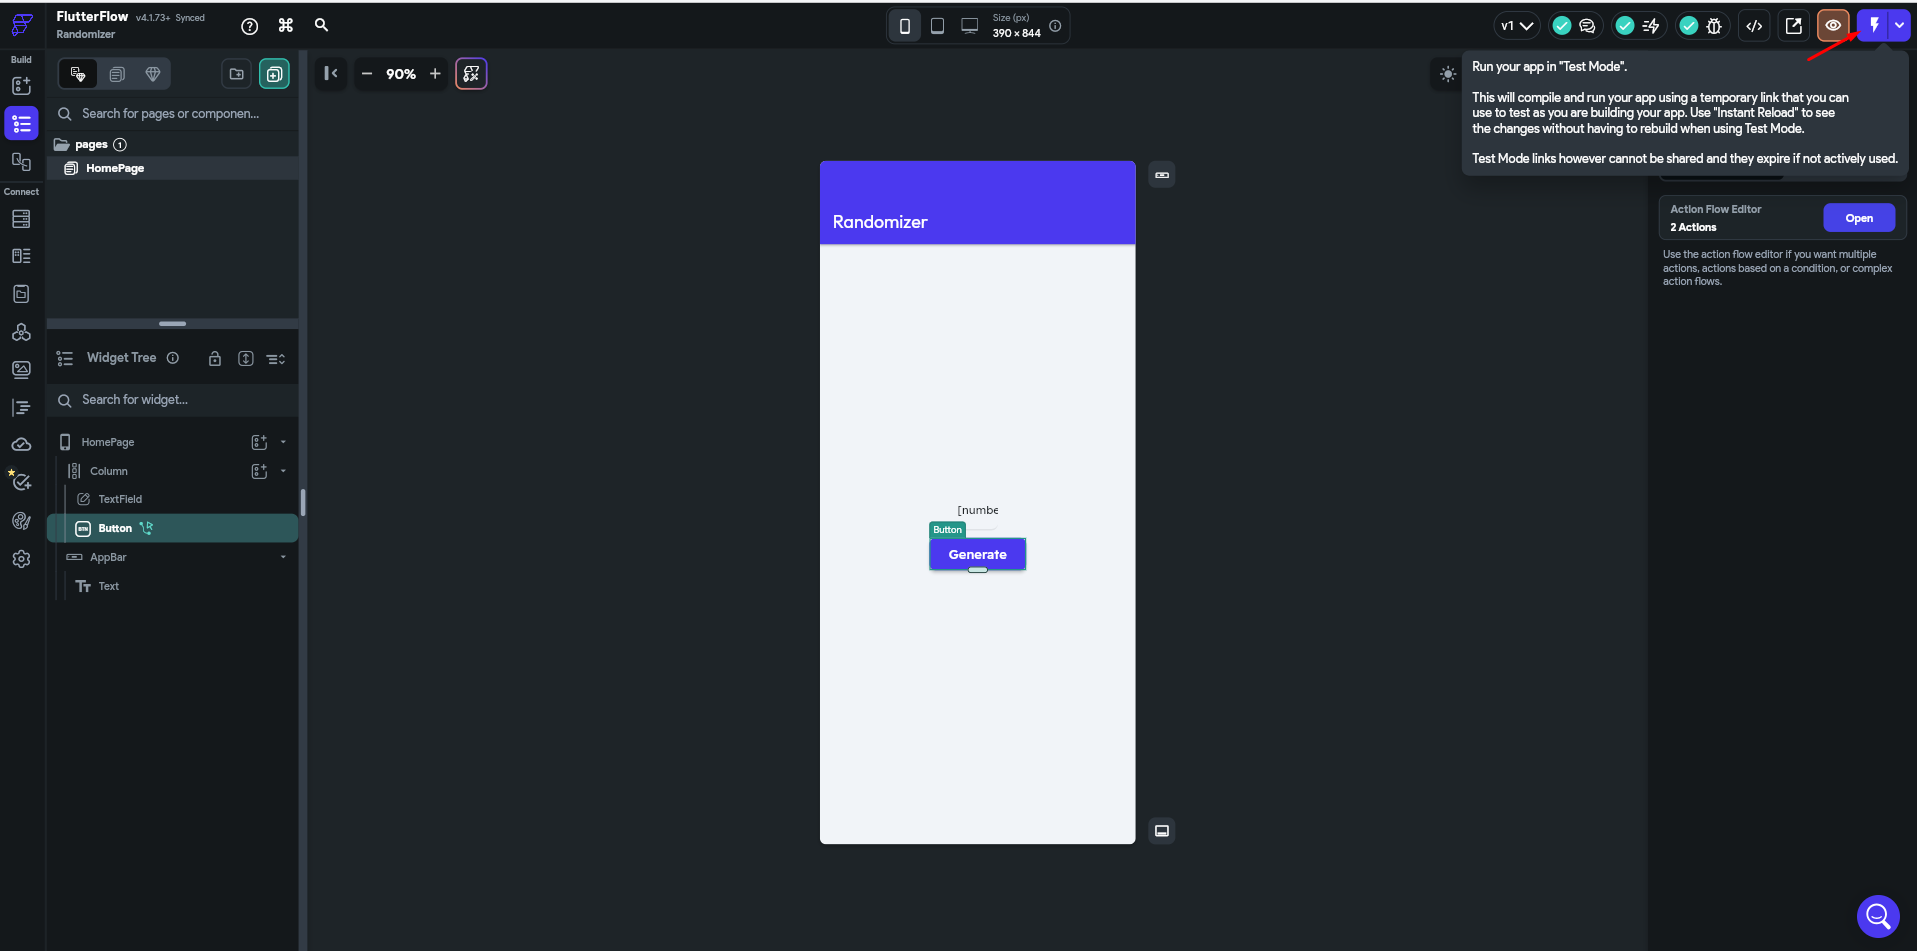Click the Settings gear in the left sidebar
Image resolution: width=1917 pixels, height=951 pixels.
[21, 559]
